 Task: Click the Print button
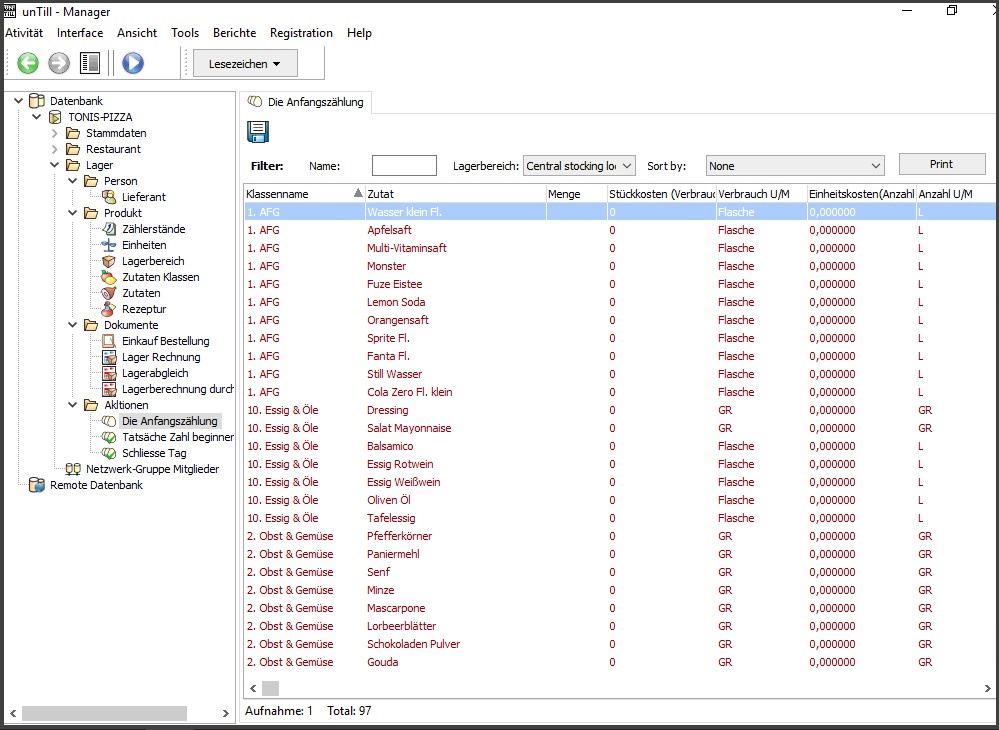coord(942,164)
